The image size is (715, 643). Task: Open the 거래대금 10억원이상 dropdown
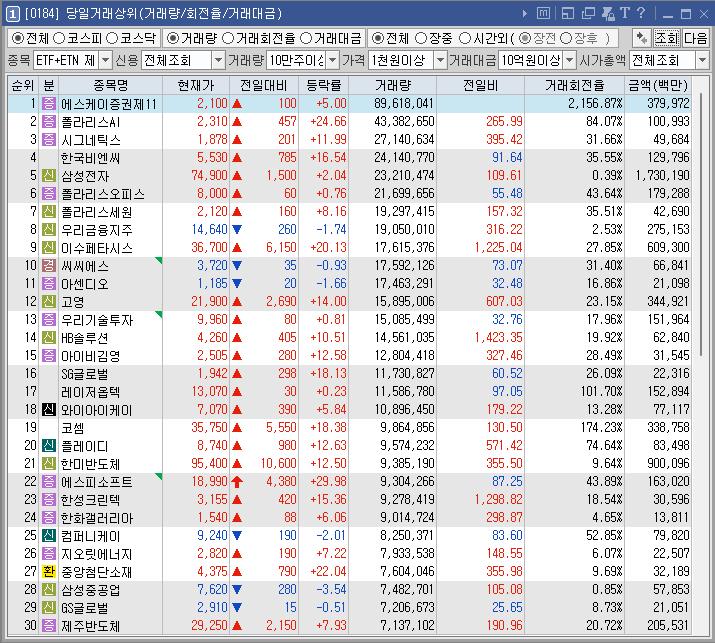click(x=570, y=60)
